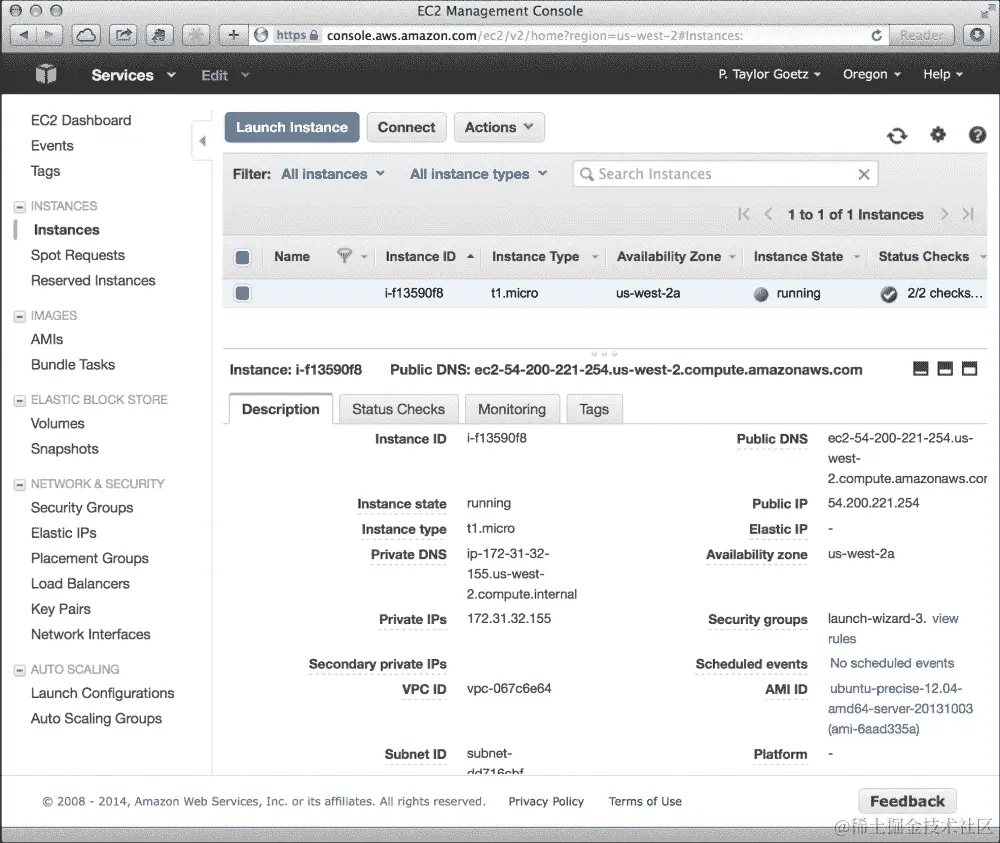
Task: Click the Safari Reader button
Action: (x=922, y=35)
